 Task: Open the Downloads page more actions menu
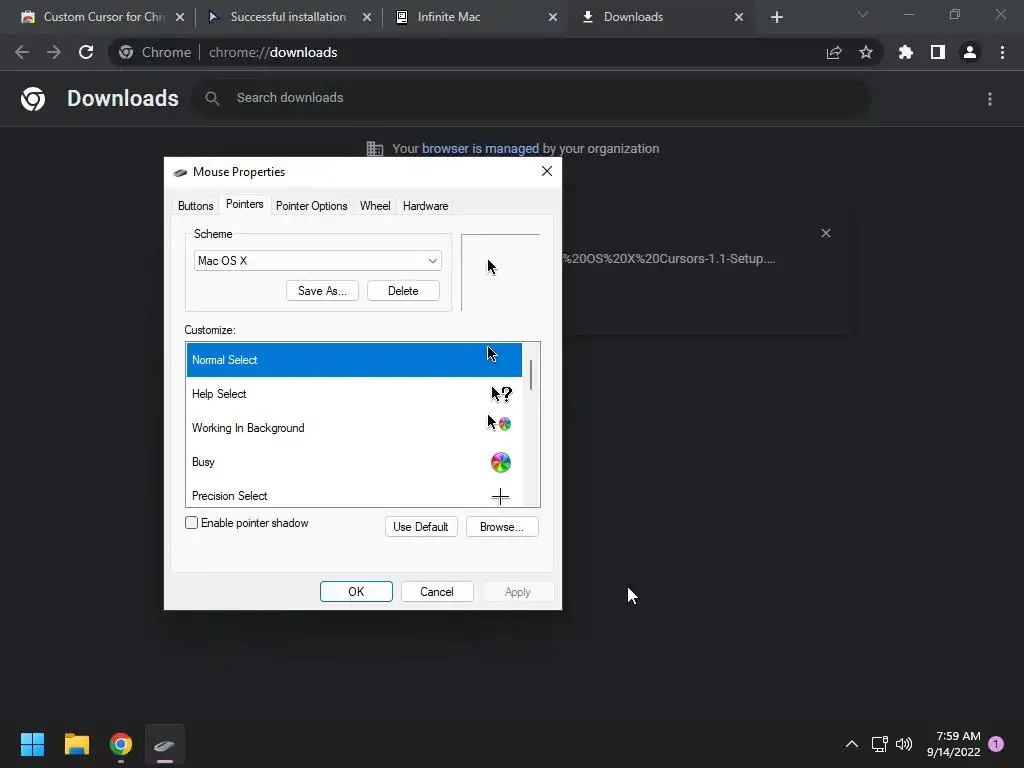click(x=990, y=99)
